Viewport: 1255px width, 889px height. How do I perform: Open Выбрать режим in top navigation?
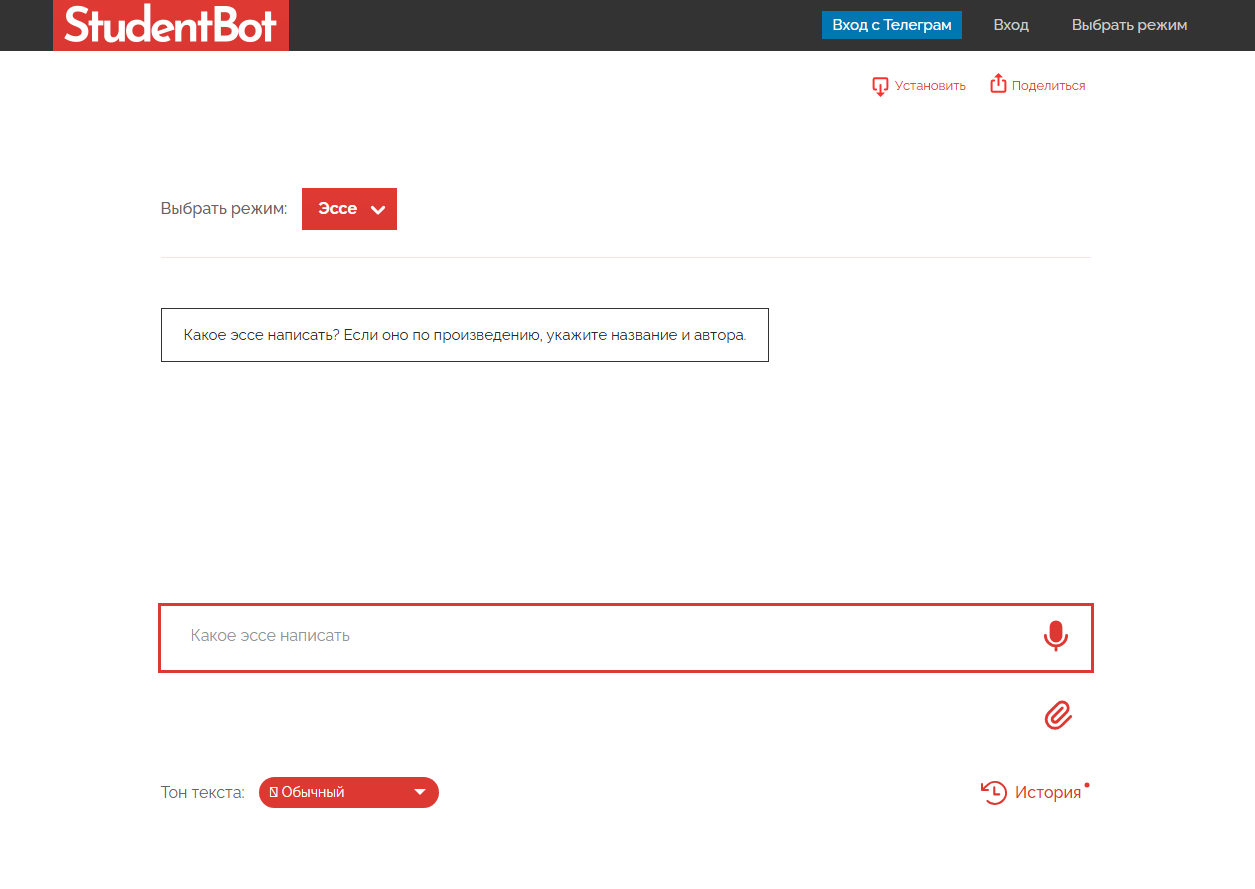1129,25
